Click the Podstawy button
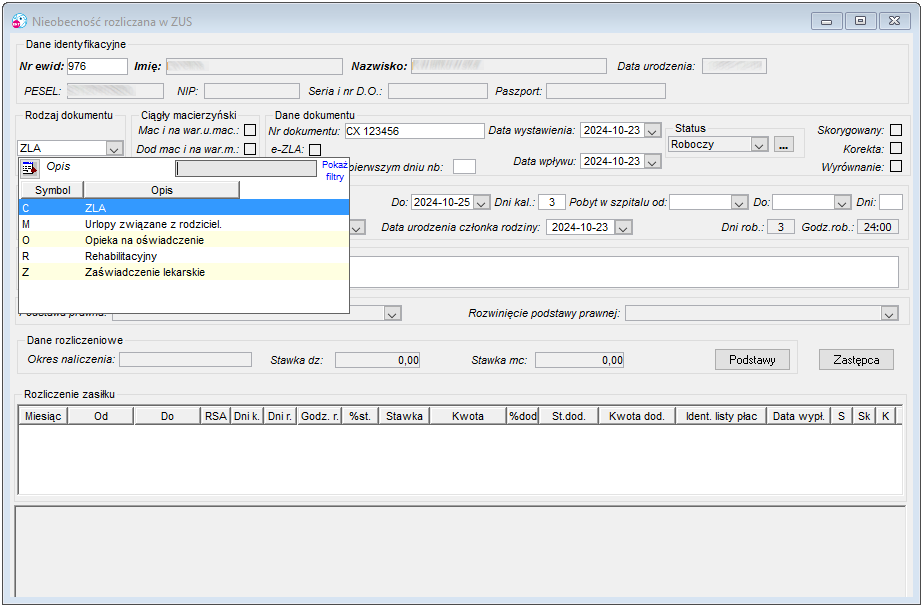 coord(752,360)
